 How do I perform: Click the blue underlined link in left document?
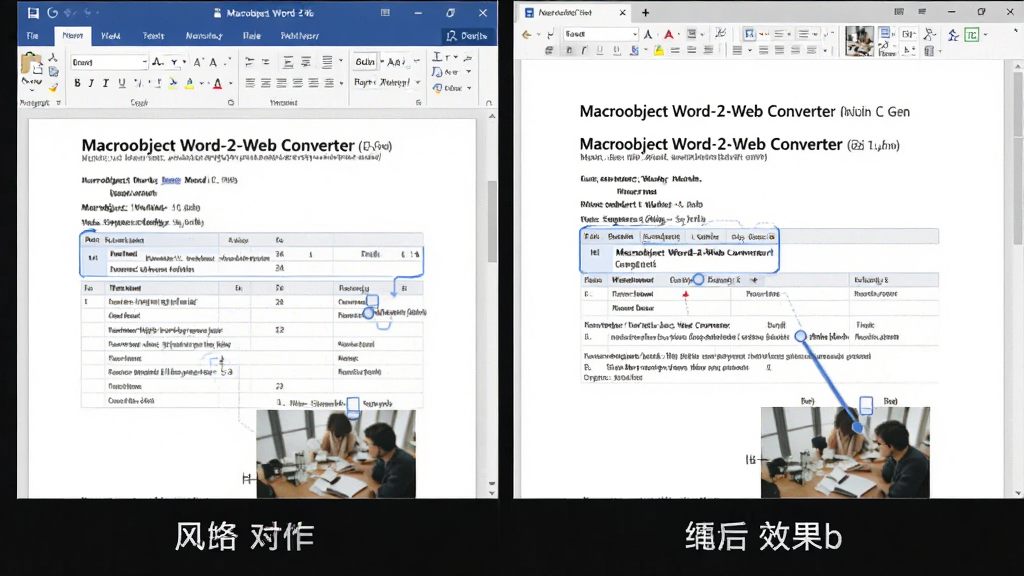coord(170,180)
